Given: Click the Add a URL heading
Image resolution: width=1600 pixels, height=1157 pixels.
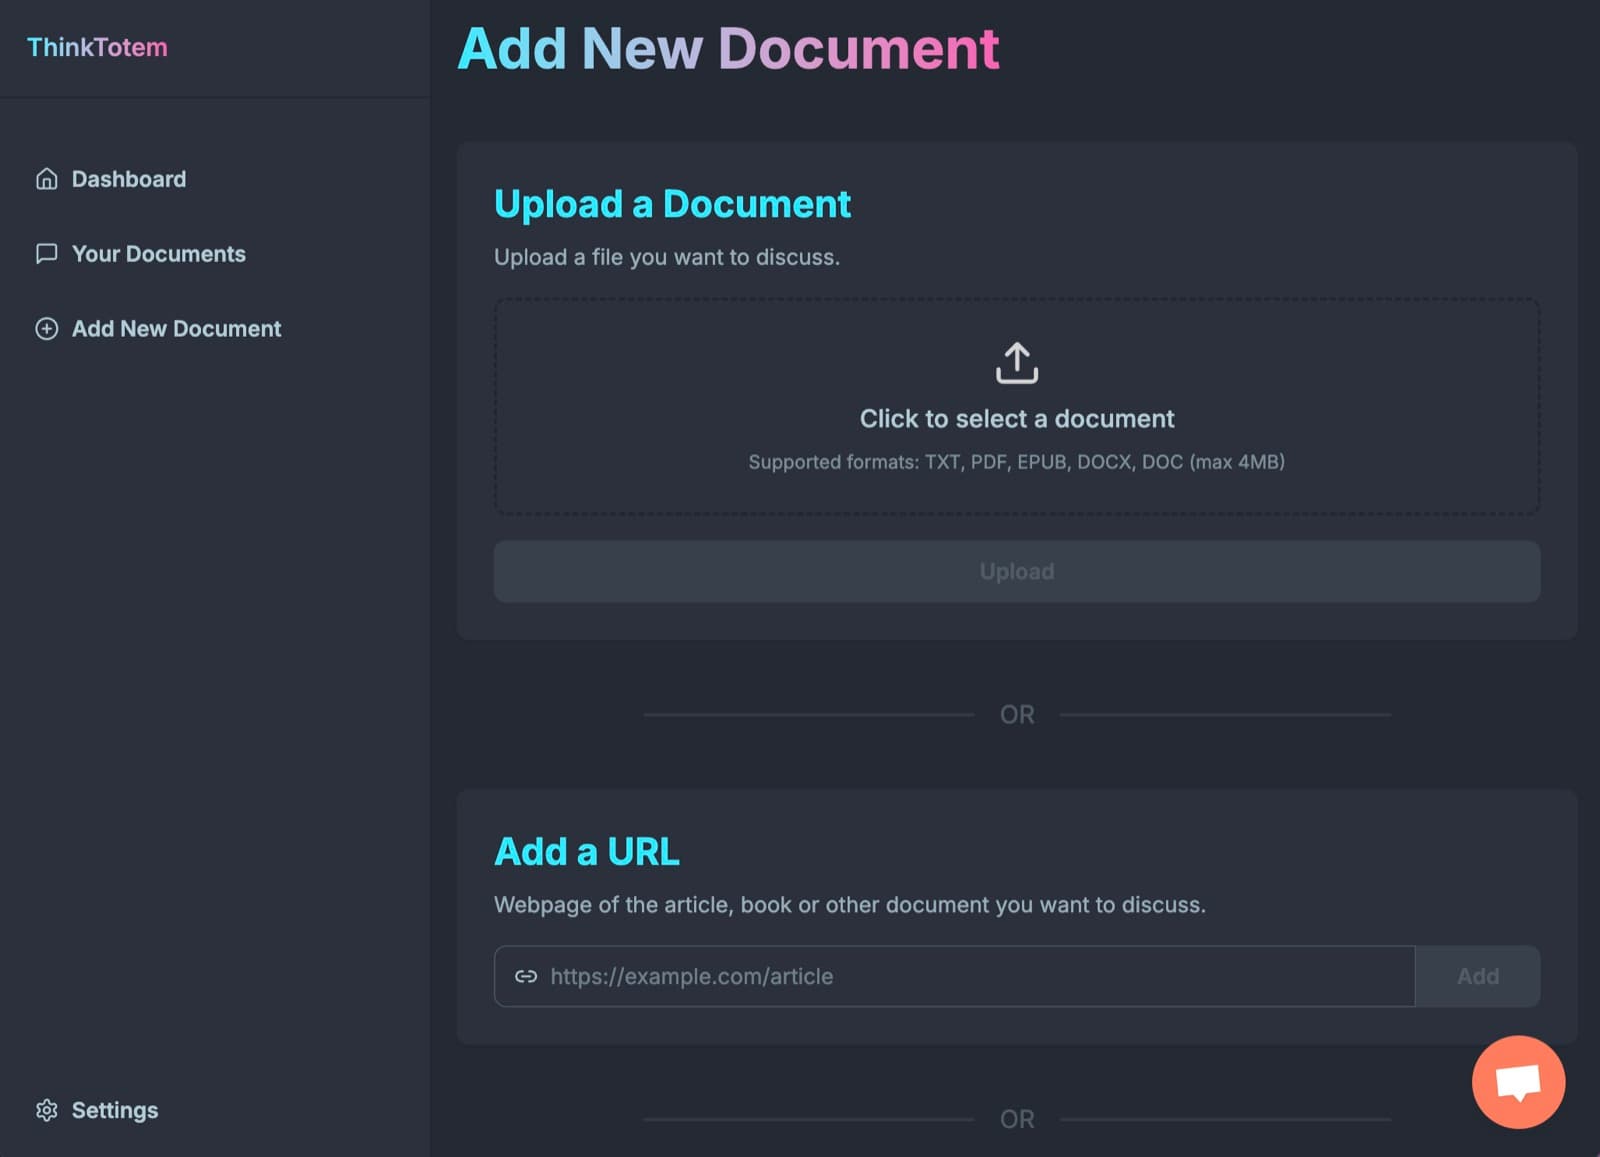Looking at the screenshot, I should coord(586,851).
